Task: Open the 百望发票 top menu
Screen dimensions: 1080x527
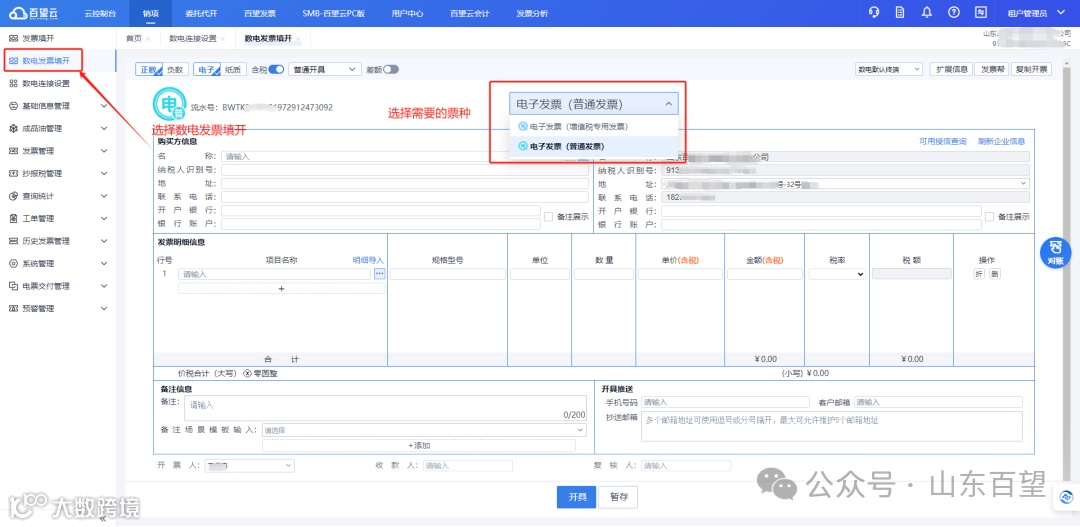Action: [260, 13]
